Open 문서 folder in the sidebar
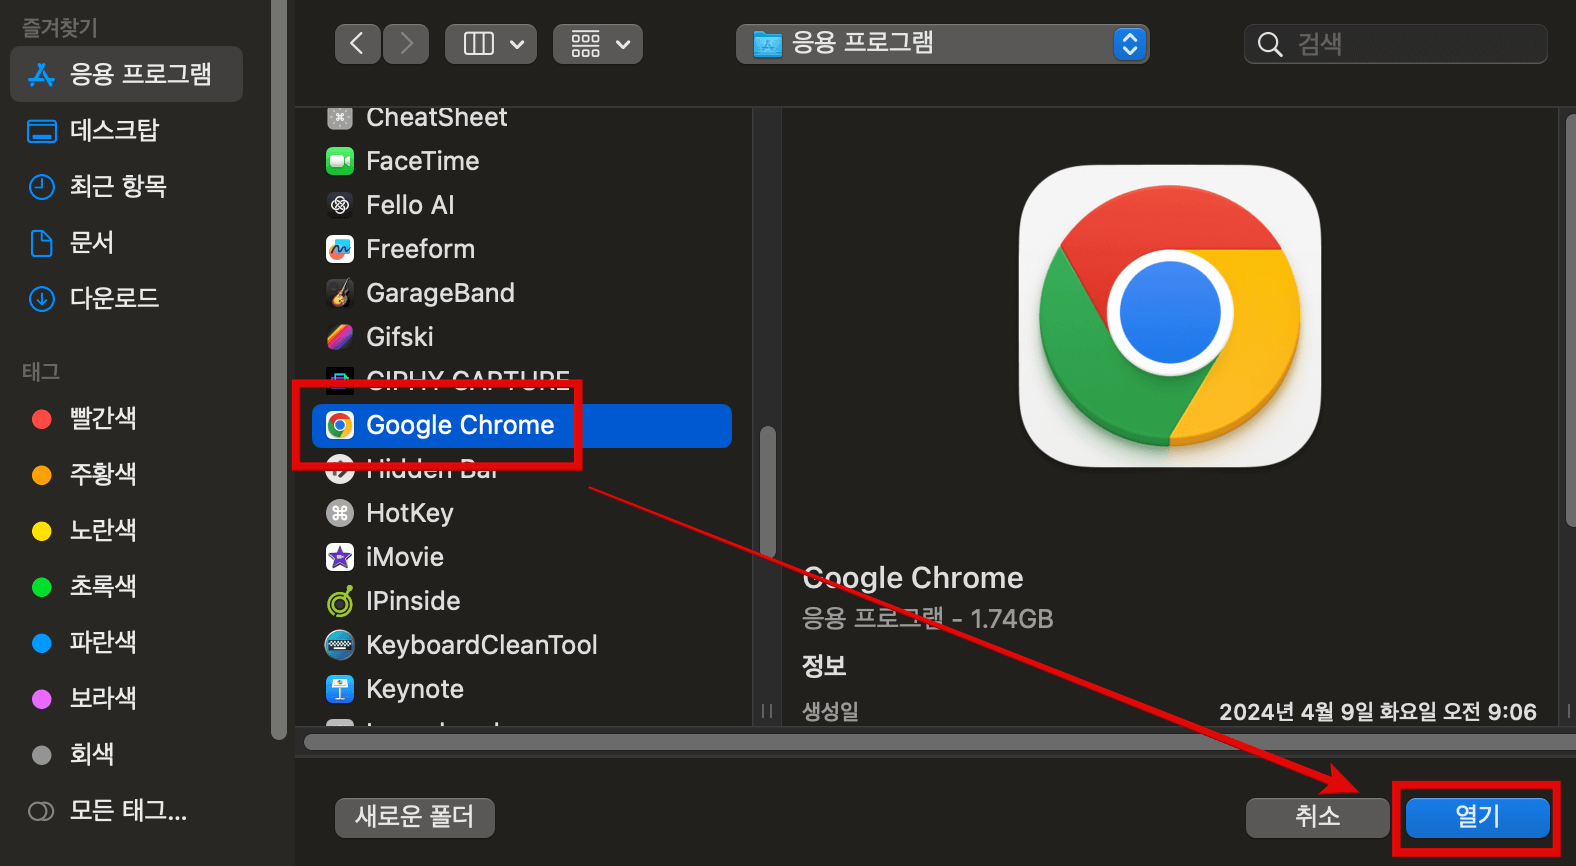The width and height of the screenshot is (1576, 866). click(126, 242)
